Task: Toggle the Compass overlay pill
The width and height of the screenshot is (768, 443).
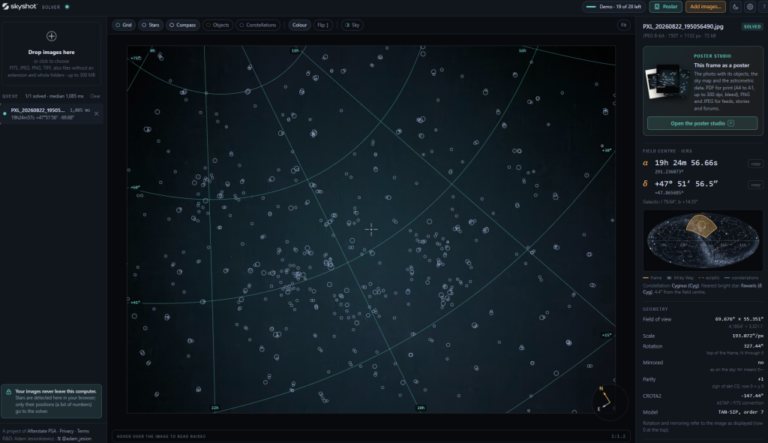Action: pyautogui.click(x=183, y=25)
